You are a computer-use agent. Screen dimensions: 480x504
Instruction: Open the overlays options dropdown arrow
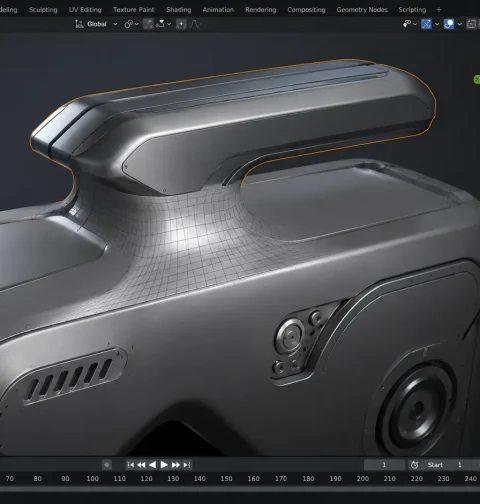click(460, 24)
